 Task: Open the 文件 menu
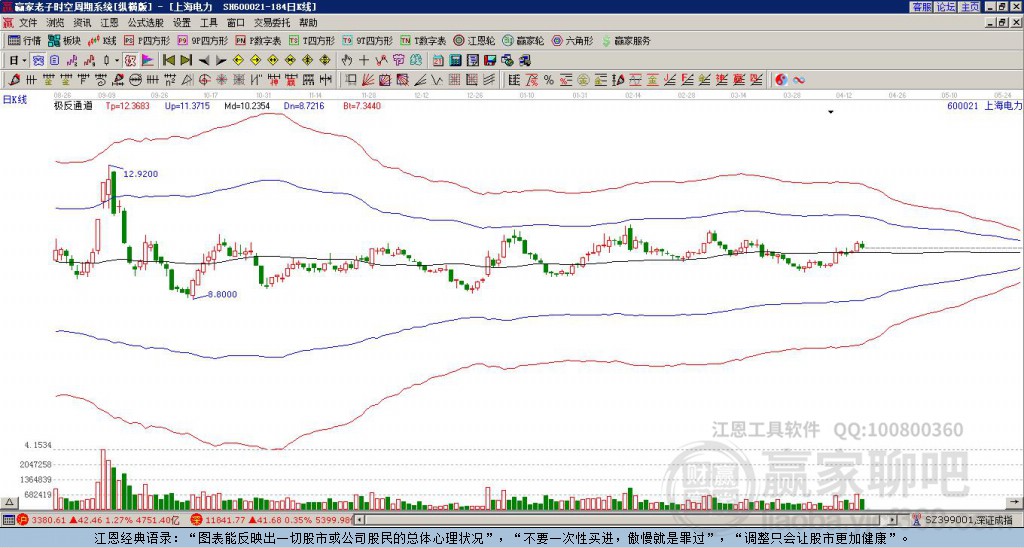[x=28, y=23]
